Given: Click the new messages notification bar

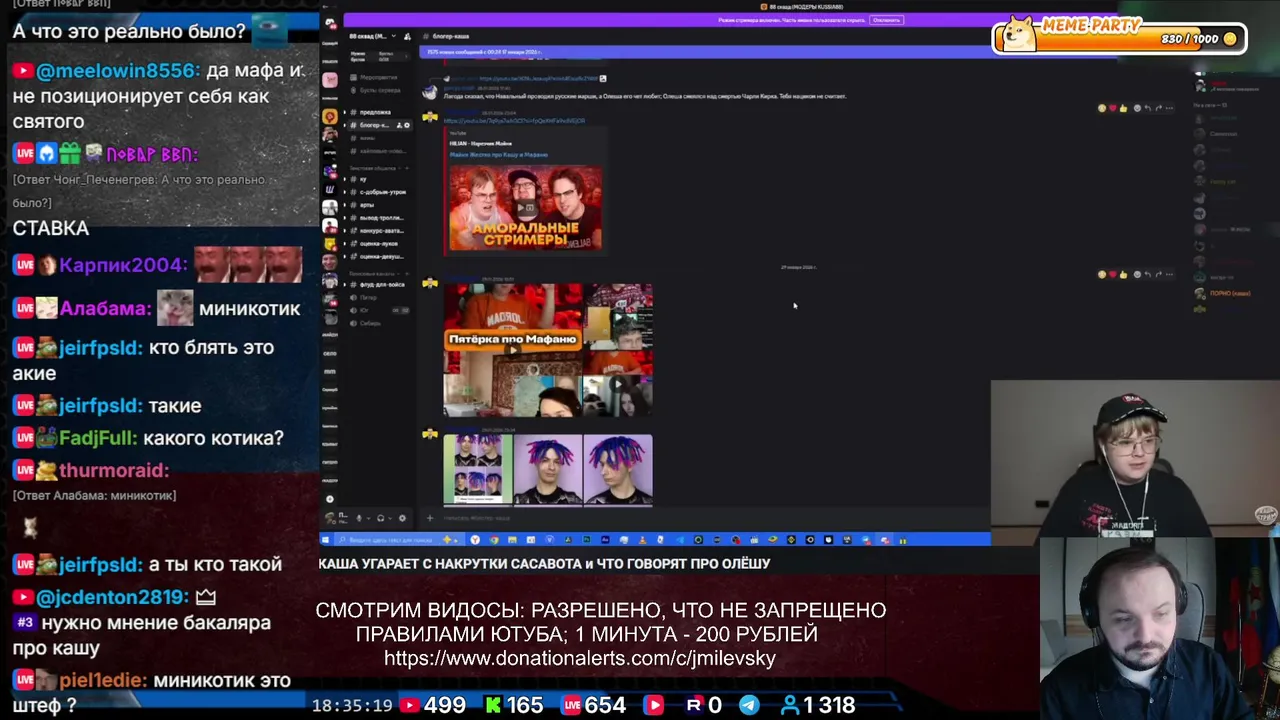Looking at the screenshot, I should (768, 52).
